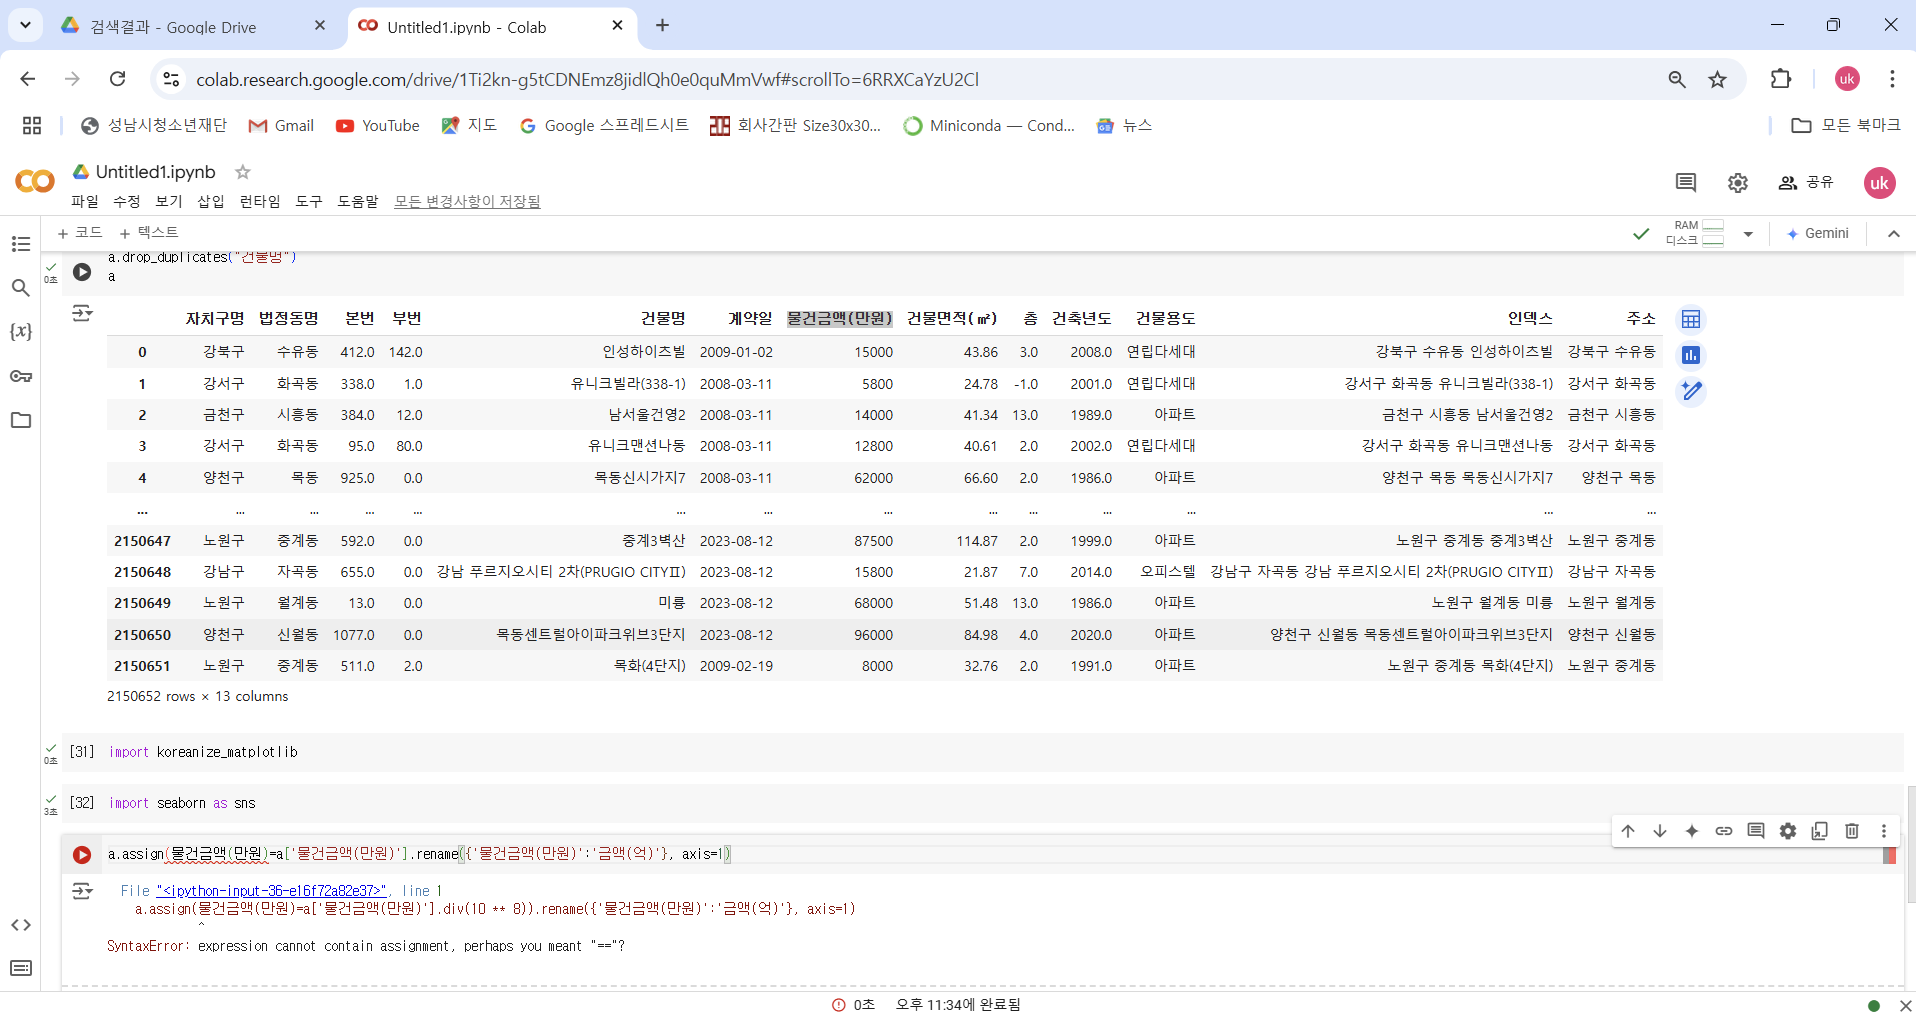Click the + 코드 add code button

[x=80, y=232]
